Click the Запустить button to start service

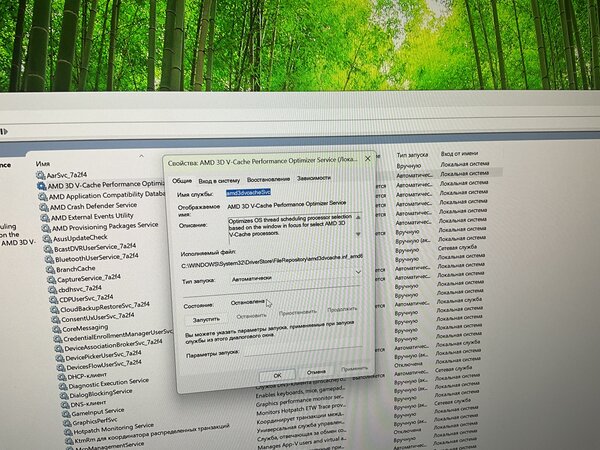point(206,319)
